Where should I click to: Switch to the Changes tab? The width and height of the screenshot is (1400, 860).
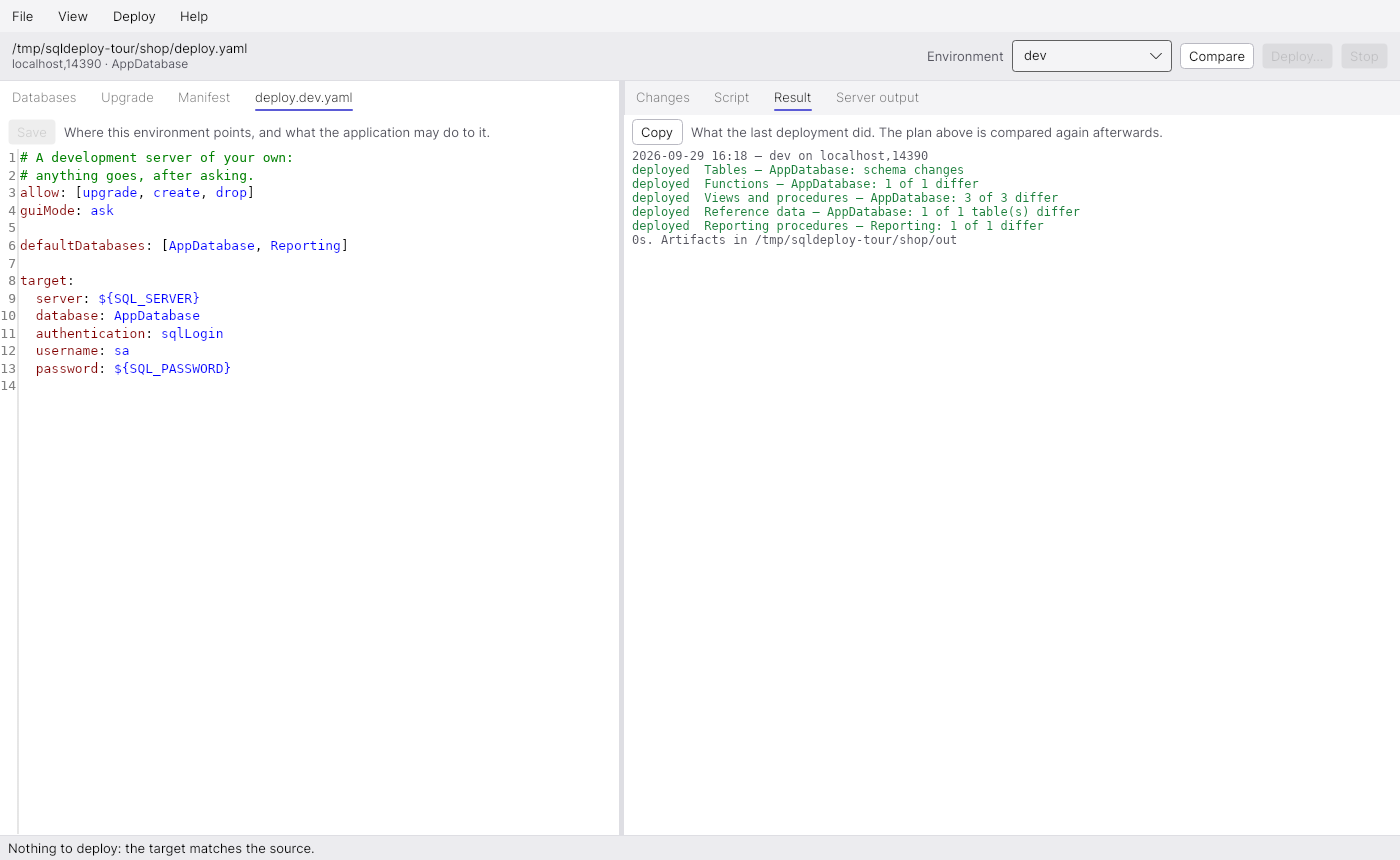[x=663, y=97]
